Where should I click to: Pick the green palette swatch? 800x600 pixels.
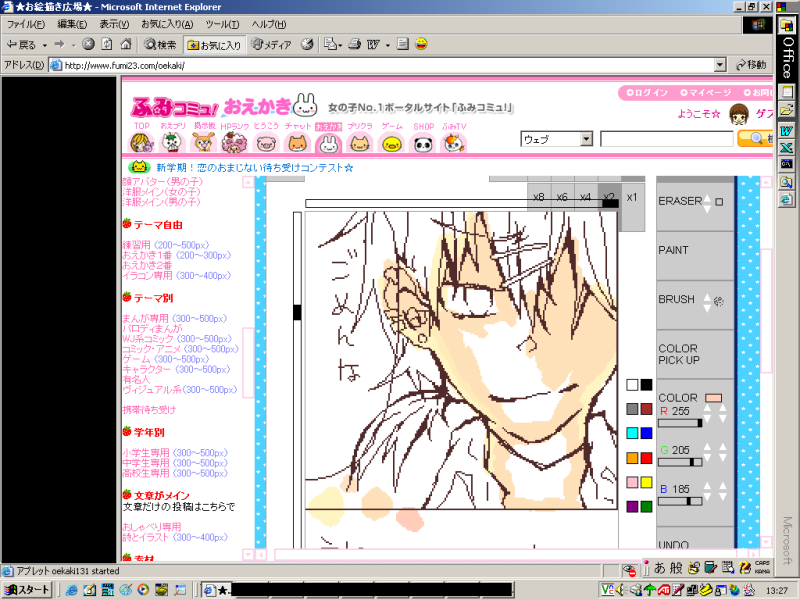(646, 507)
